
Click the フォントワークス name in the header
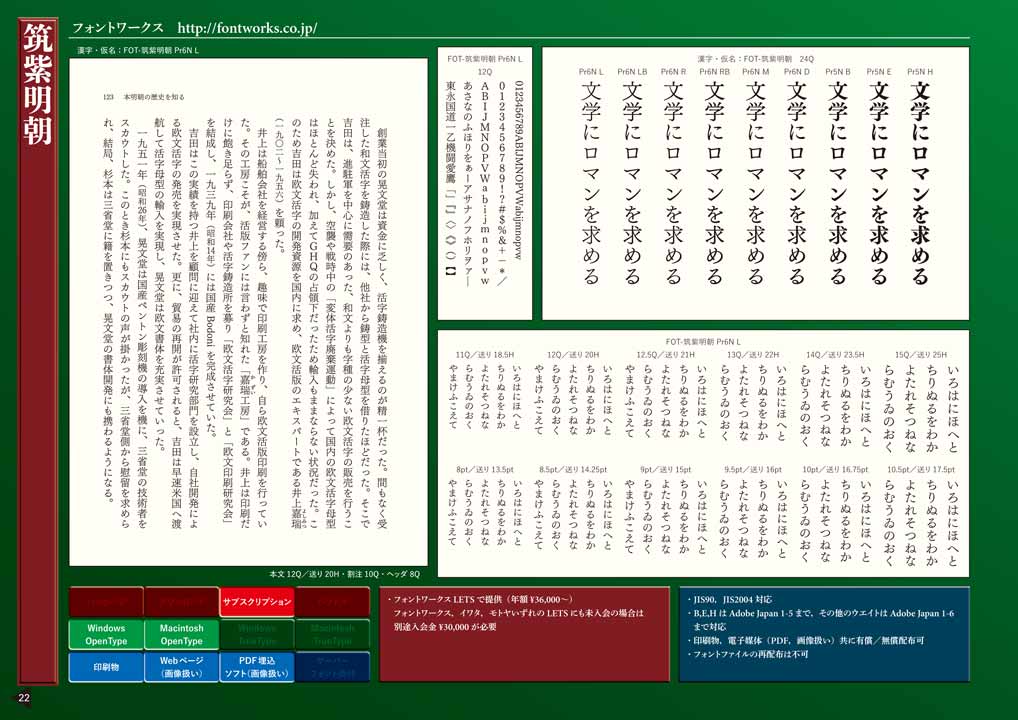tap(118, 29)
